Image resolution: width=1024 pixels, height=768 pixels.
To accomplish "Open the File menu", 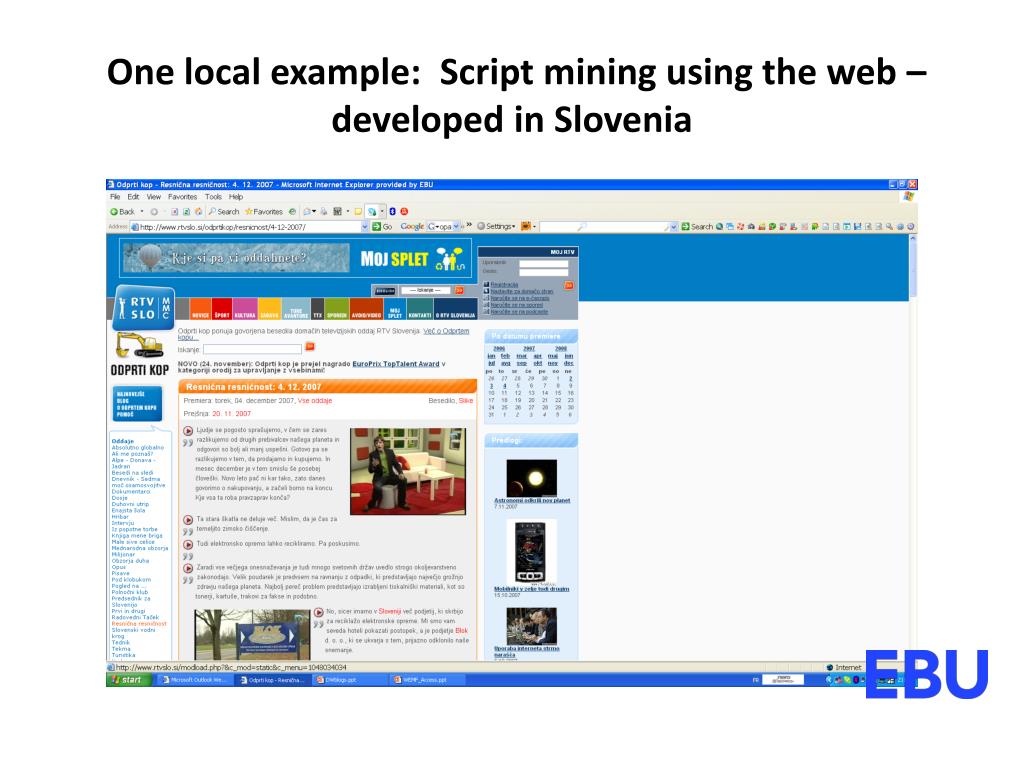I will (x=115, y=197).
